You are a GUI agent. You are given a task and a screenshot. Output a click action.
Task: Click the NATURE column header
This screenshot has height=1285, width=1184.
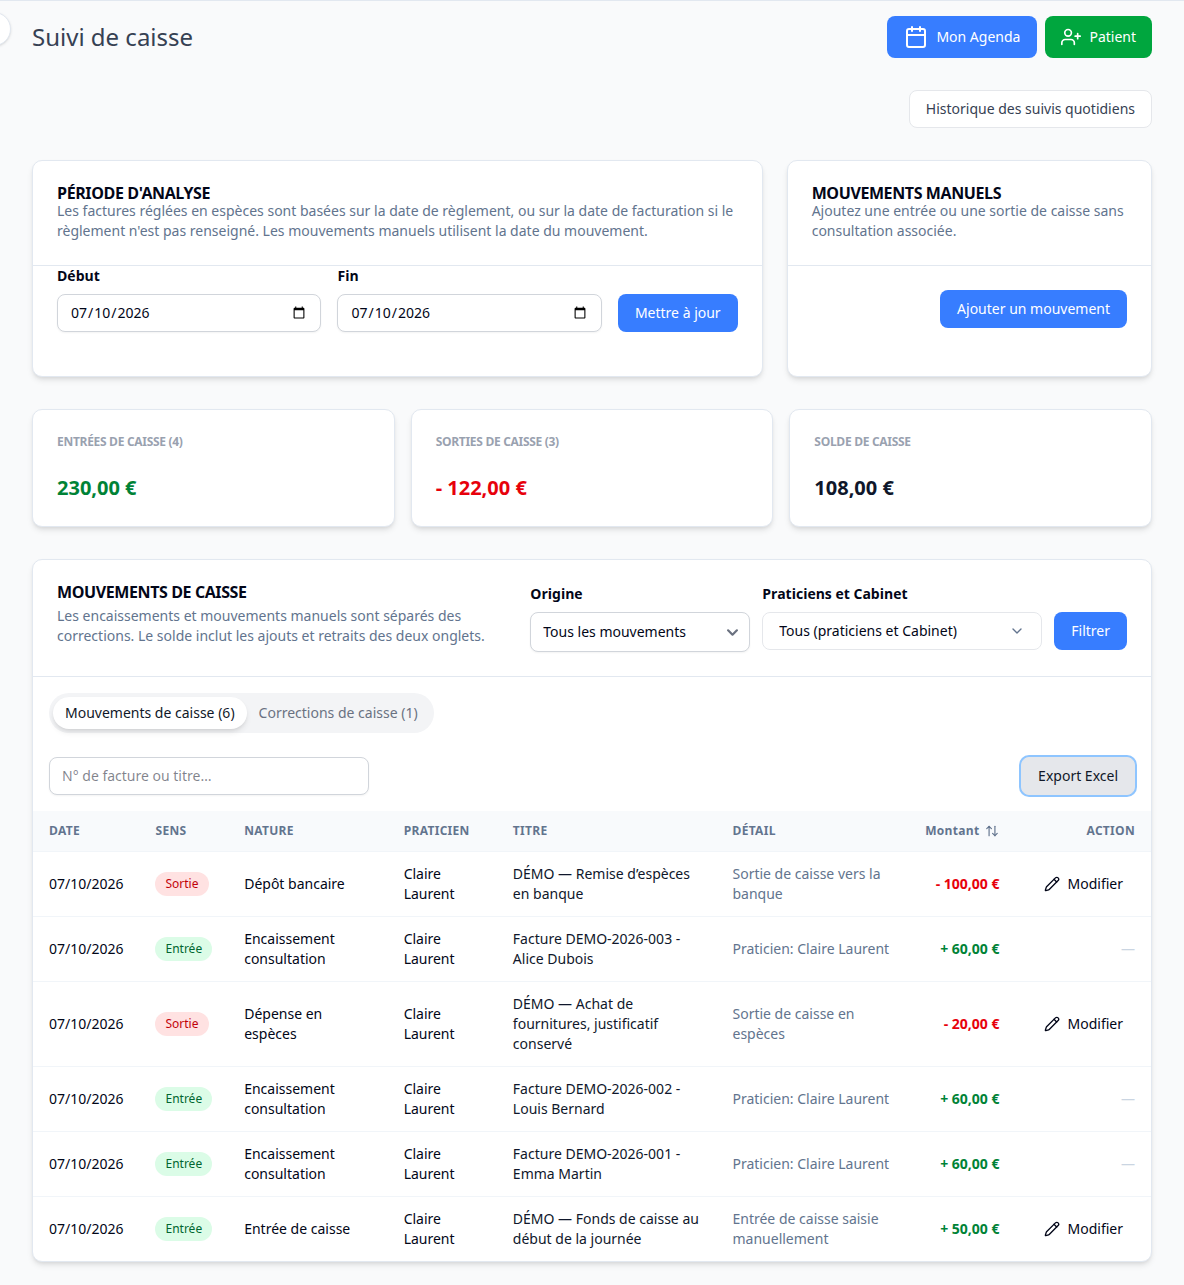pos(269,831)
